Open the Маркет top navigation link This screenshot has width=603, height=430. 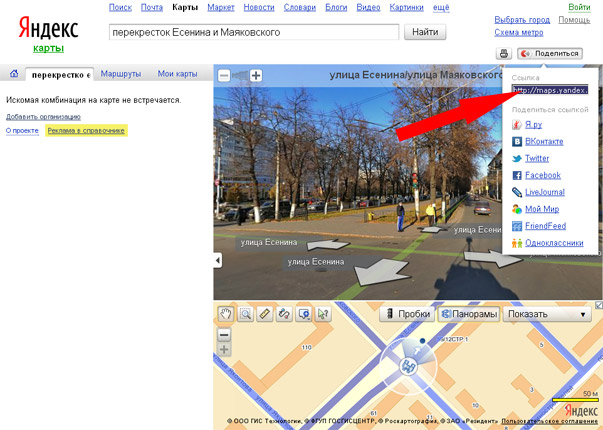221,7
